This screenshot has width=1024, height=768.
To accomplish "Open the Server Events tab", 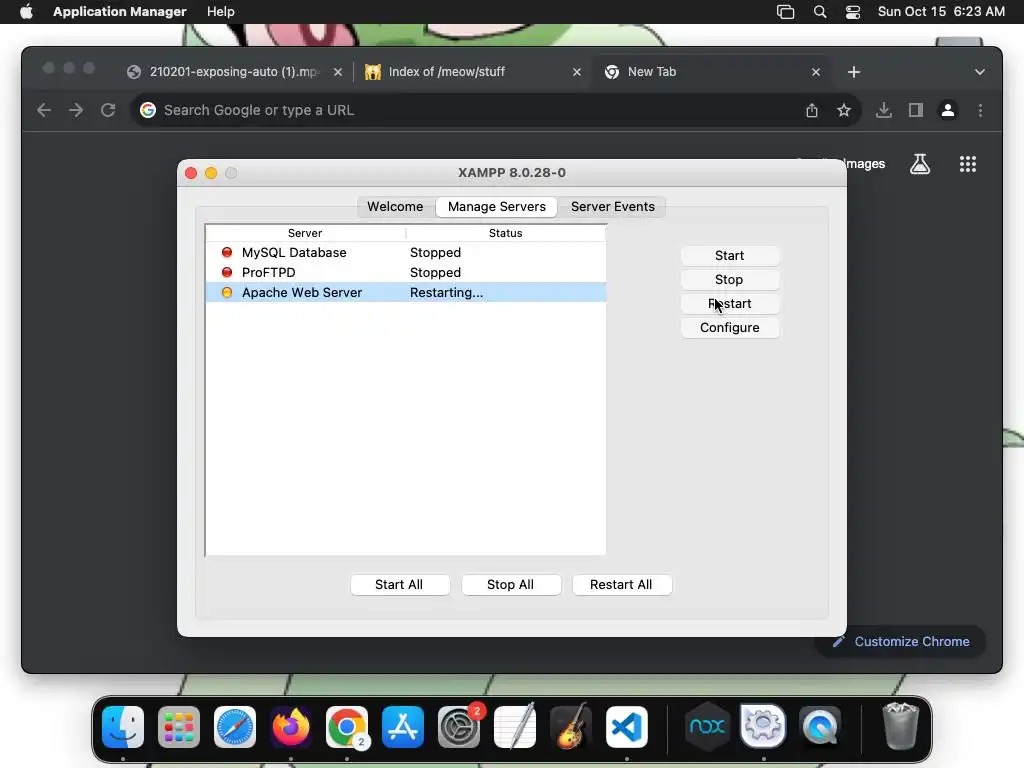I will [613, 206].
